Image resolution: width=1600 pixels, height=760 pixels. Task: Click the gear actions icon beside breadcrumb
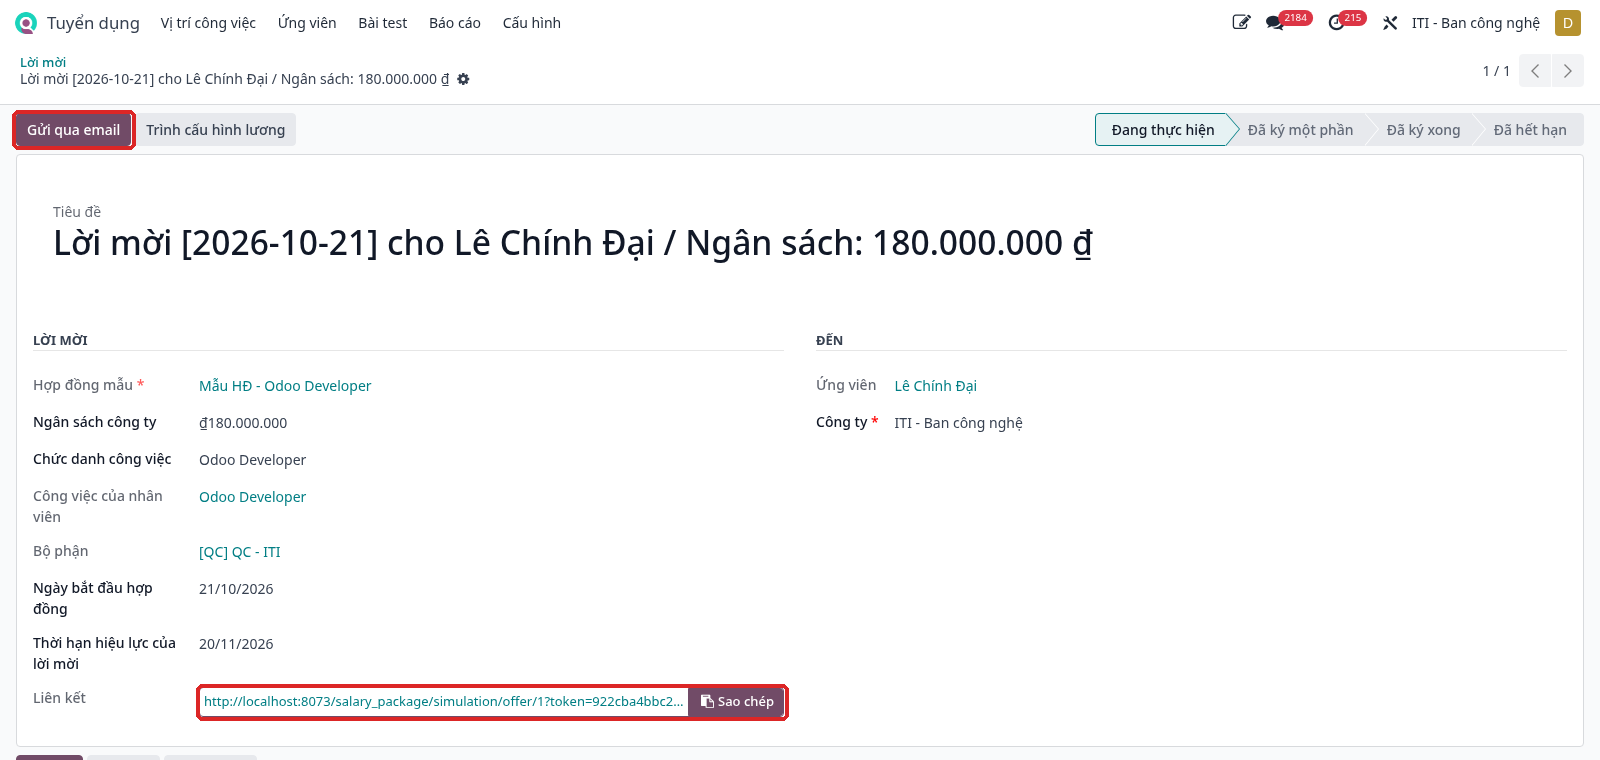pos(463,79)
